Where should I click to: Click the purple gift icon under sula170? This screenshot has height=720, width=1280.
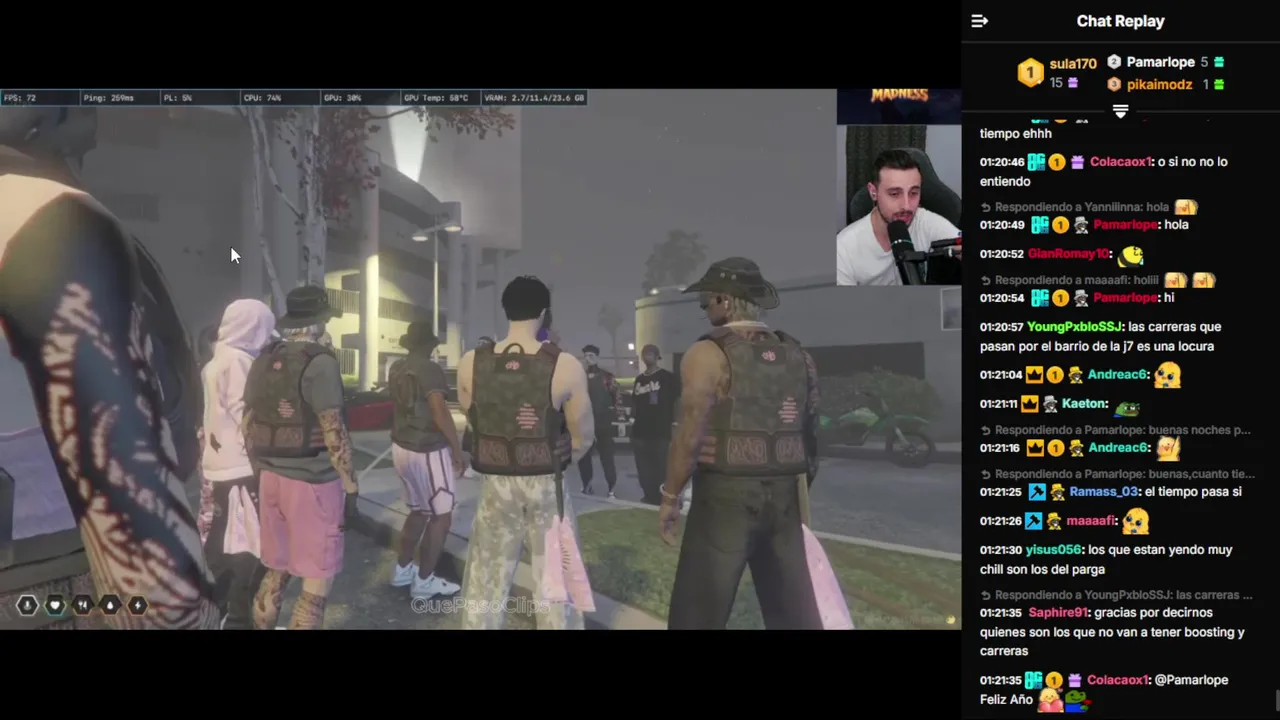tap(1073, 83)
